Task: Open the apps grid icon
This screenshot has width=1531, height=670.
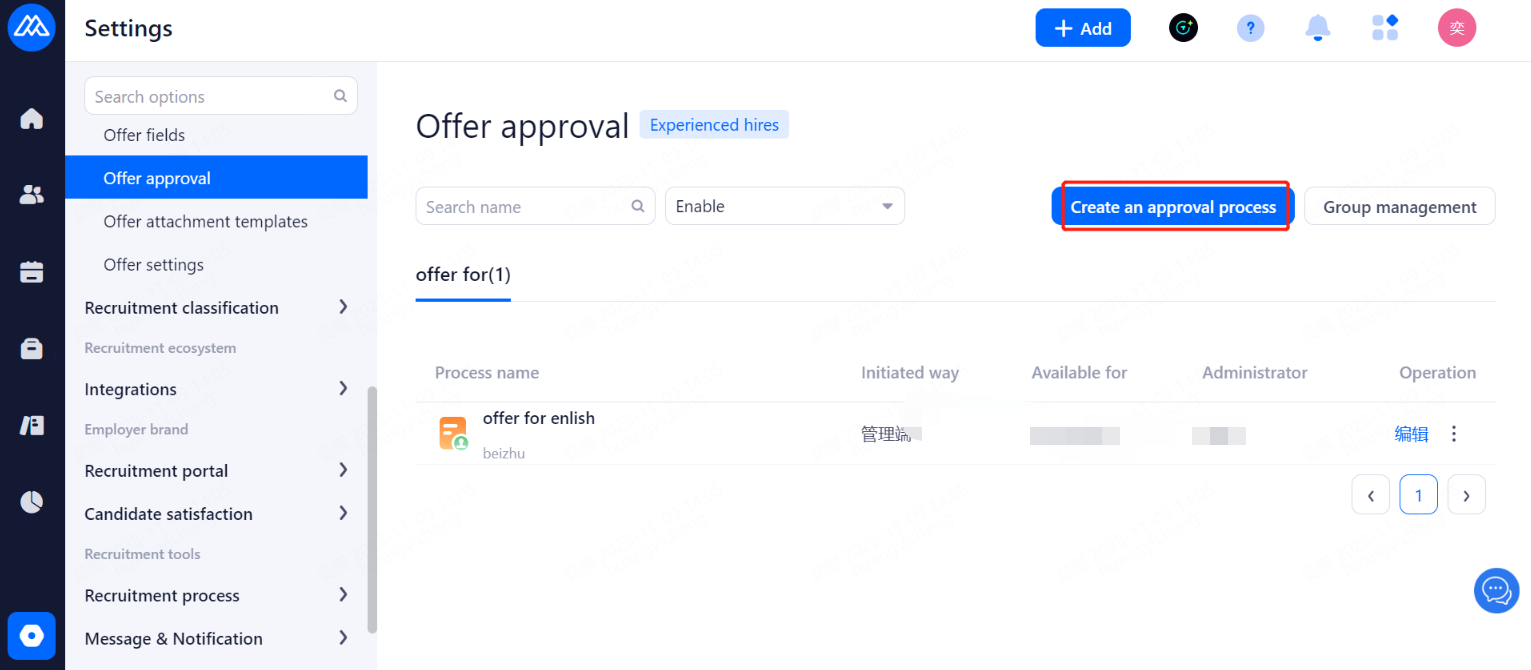Action: point(1385,28)
